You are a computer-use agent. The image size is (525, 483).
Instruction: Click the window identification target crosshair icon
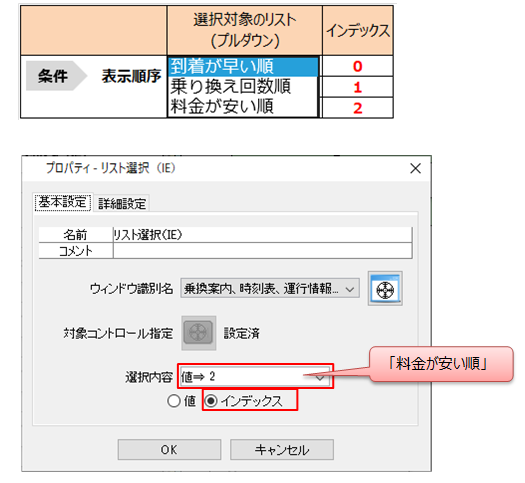[x=385, y=289]
